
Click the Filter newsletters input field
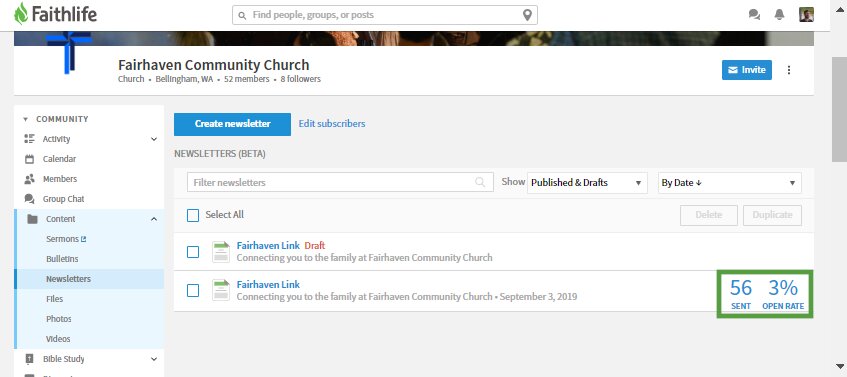(x=340, y=183)
